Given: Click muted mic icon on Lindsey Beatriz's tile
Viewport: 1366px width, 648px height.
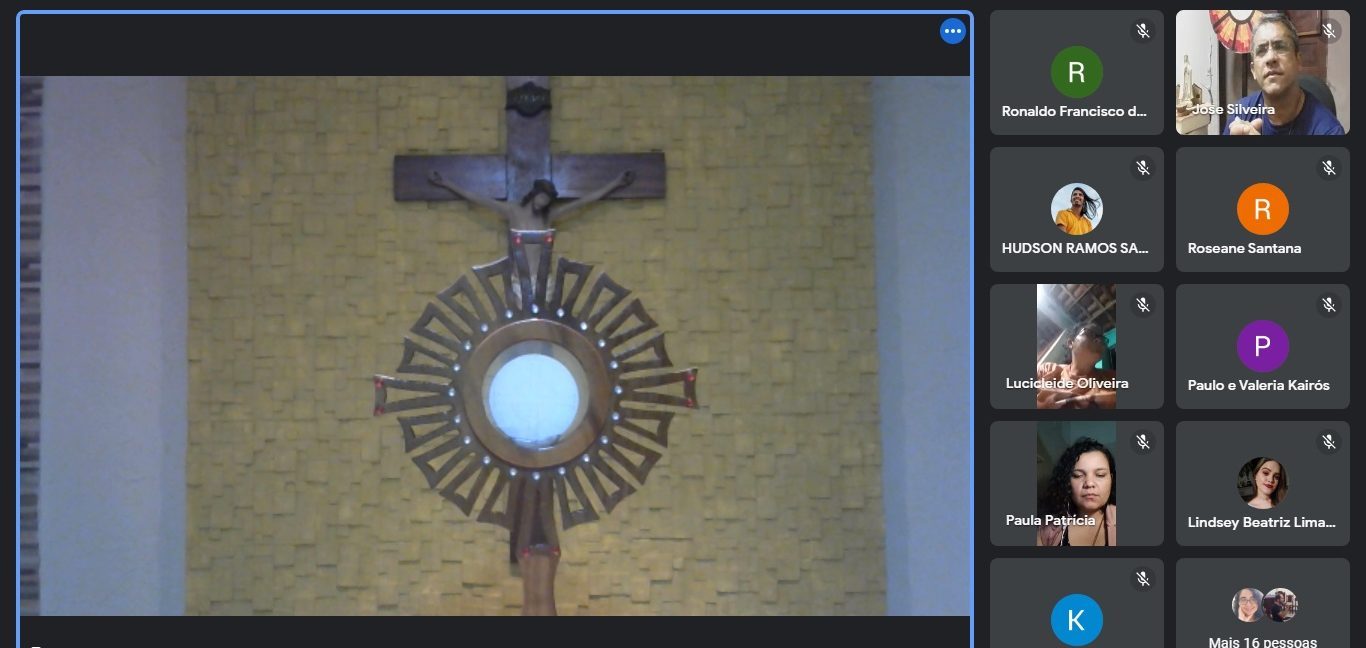Looking at the screenshot, I should (x=1328, y=442).
